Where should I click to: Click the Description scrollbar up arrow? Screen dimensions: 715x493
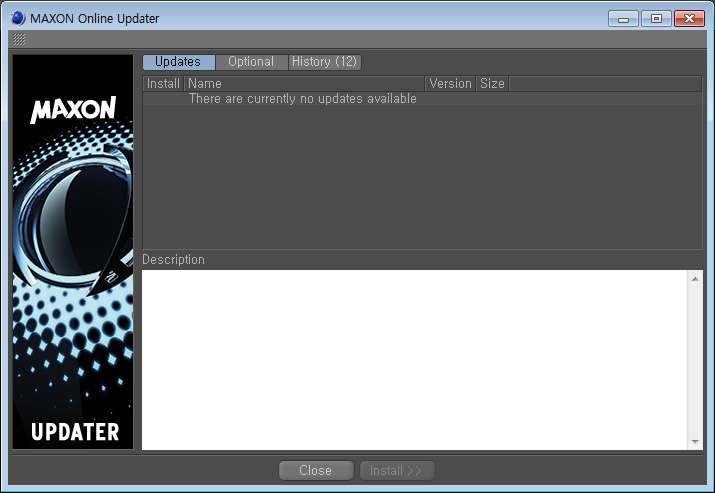pos(695,279)
